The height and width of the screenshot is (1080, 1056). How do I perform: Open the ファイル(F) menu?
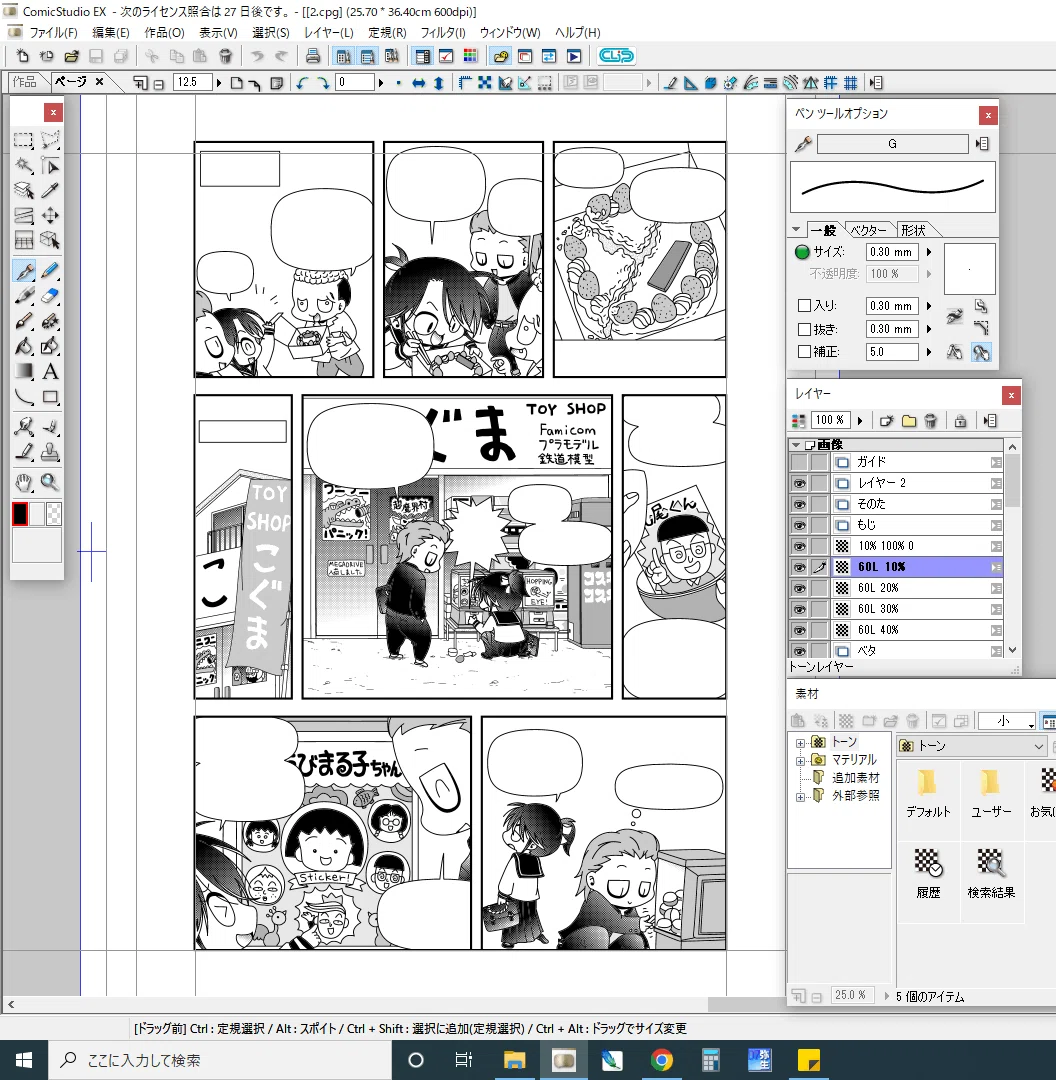[x=54, y=32]
